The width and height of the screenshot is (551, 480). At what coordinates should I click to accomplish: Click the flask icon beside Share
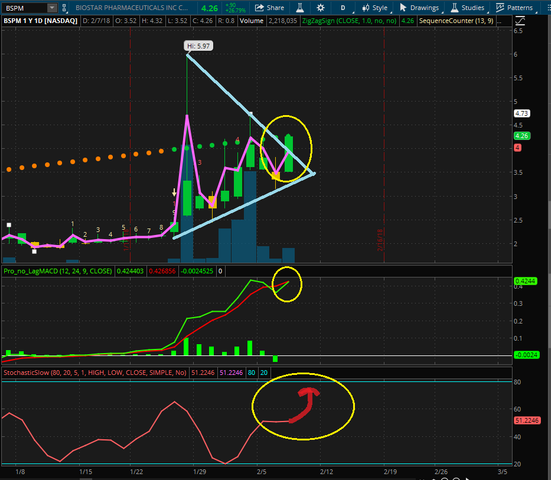[x=300, y=7]
